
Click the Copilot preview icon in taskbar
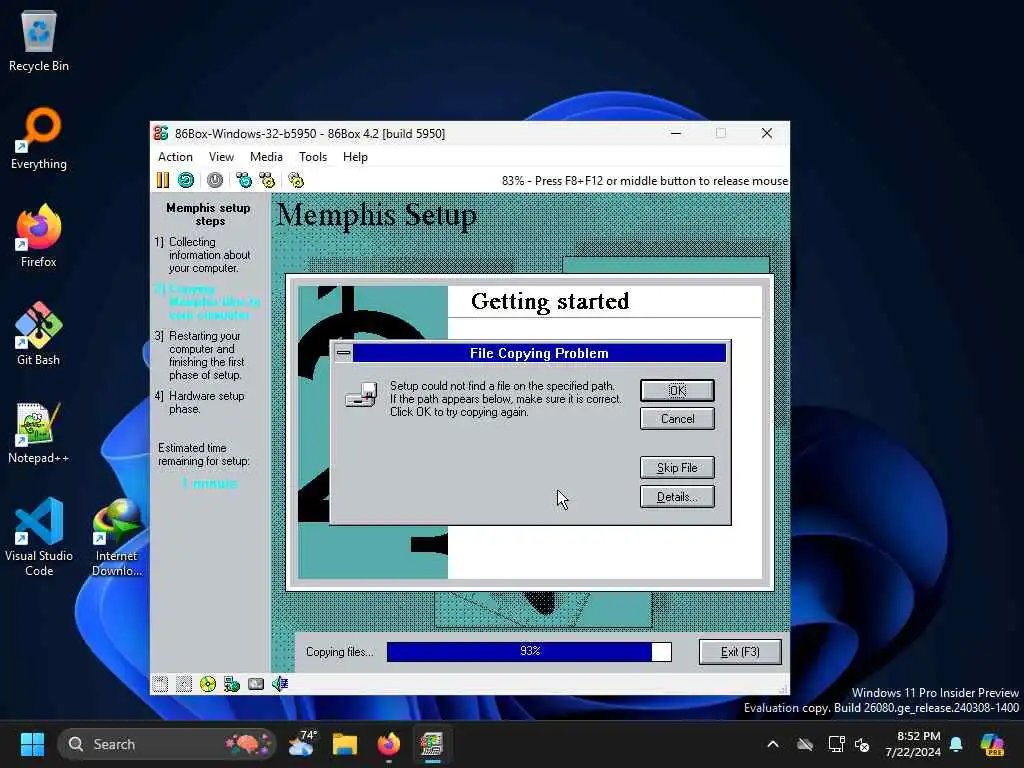coord(993,744)
